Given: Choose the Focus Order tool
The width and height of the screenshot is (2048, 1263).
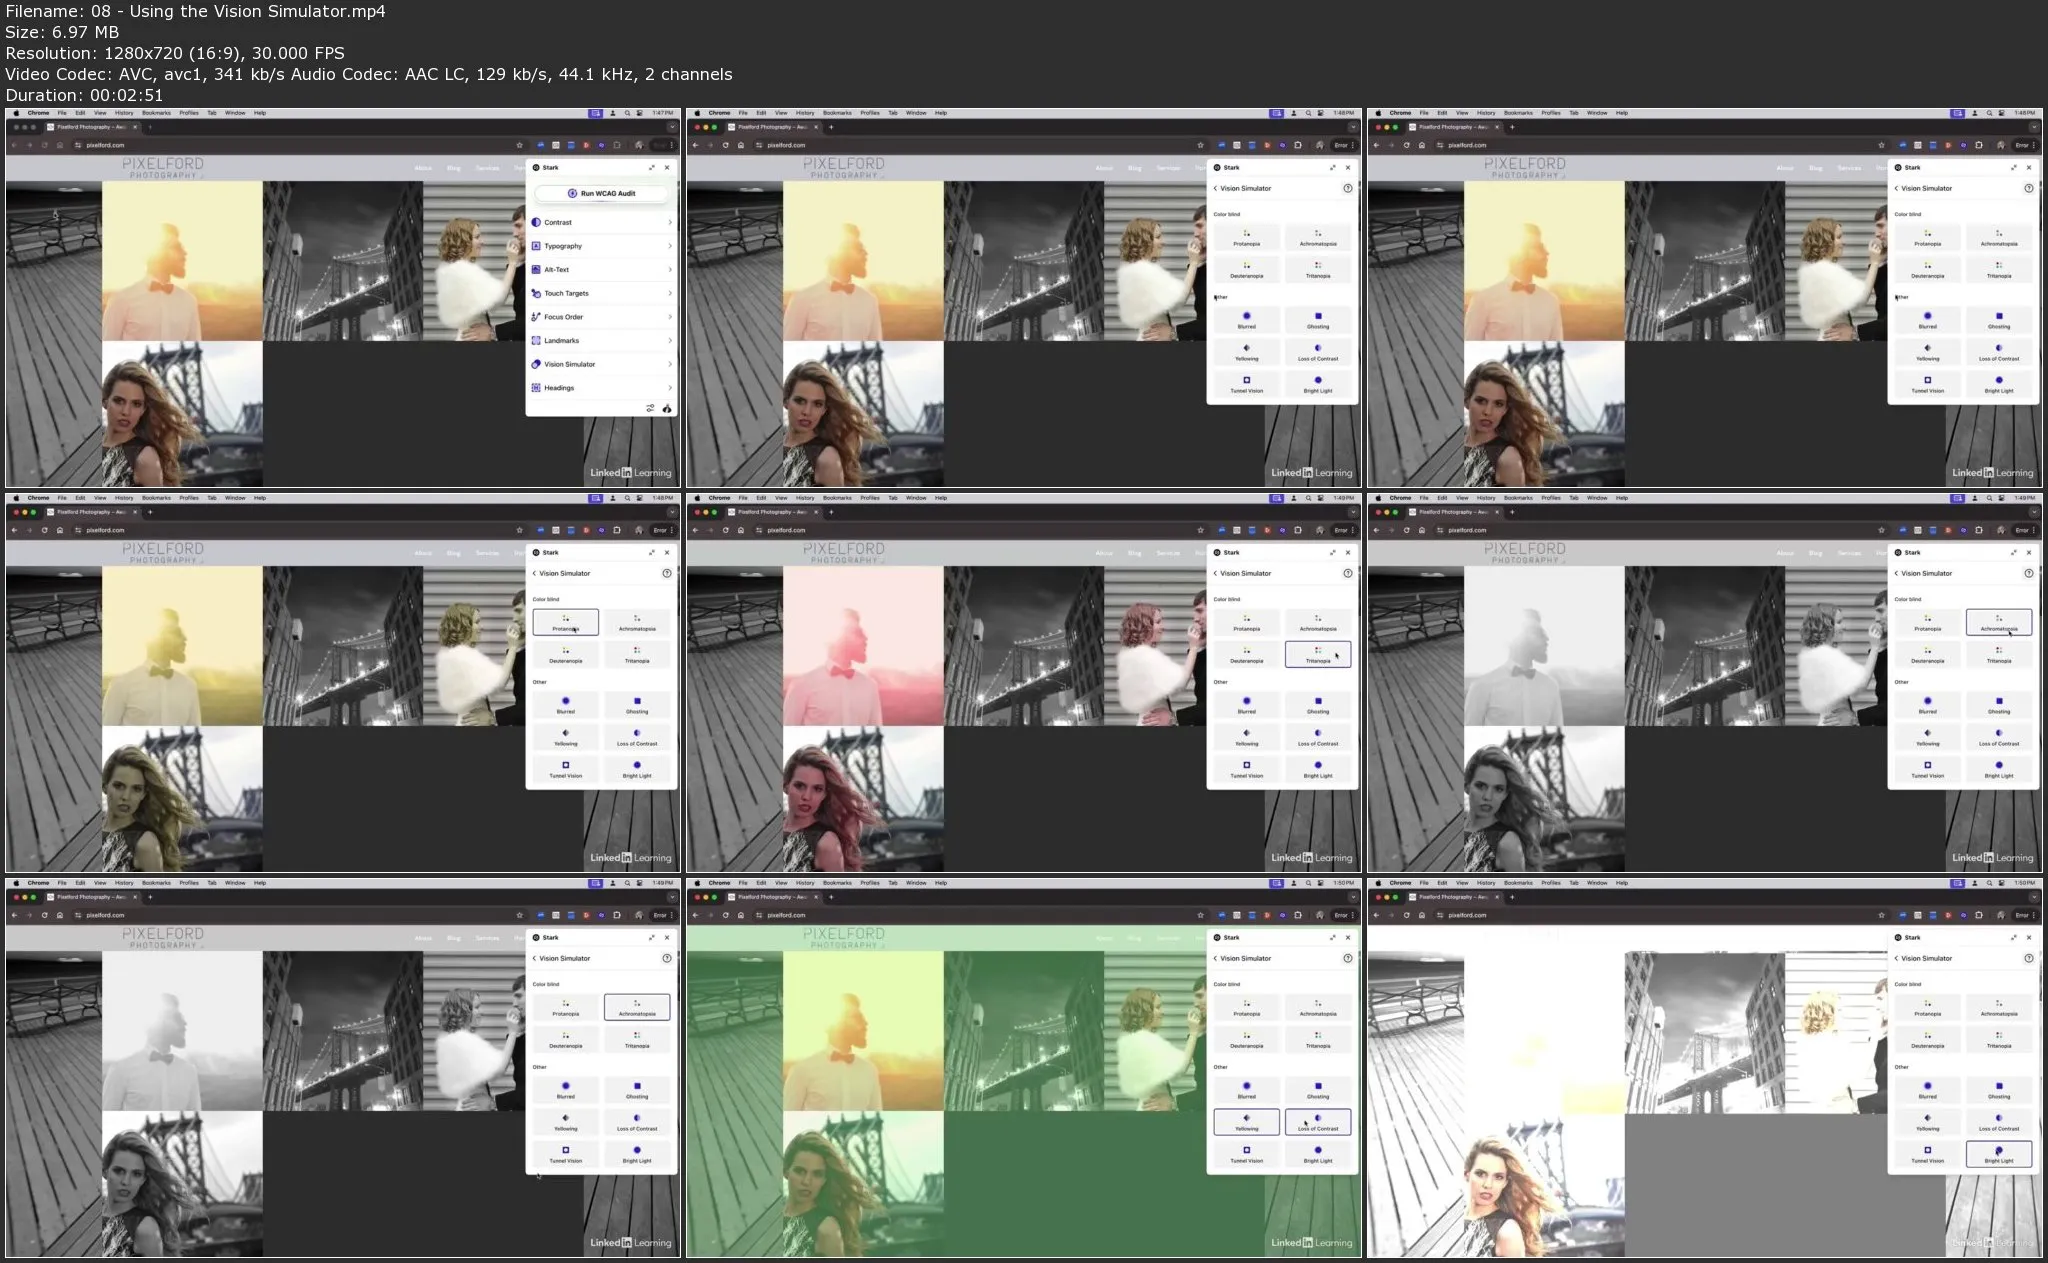Looking at the screenshot, I should (x=563, y=317).
